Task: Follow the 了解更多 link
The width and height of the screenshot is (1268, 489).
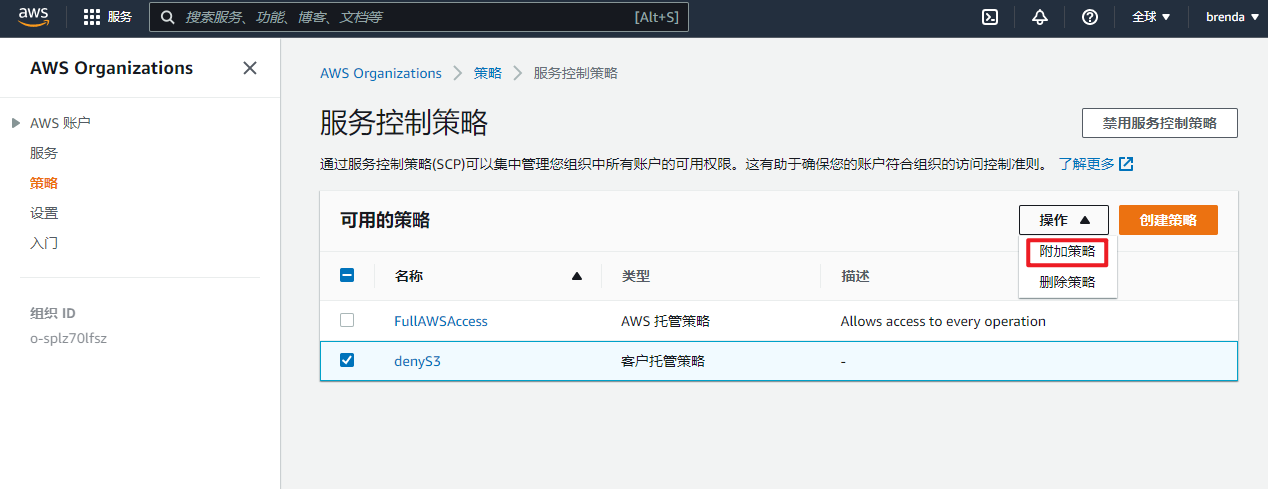Action: coord(1086,163)
